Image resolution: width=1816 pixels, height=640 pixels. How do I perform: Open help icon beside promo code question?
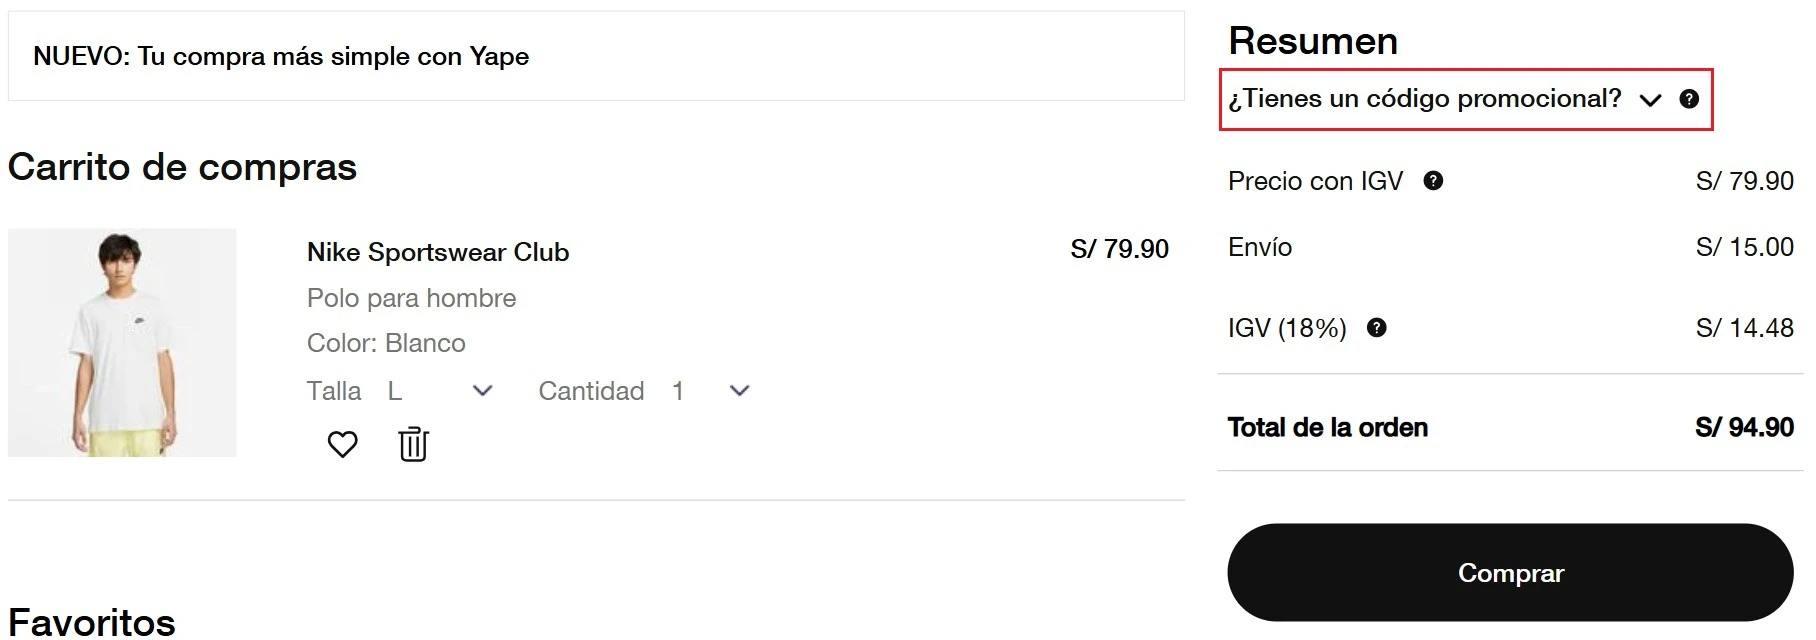pos(1689,99)
